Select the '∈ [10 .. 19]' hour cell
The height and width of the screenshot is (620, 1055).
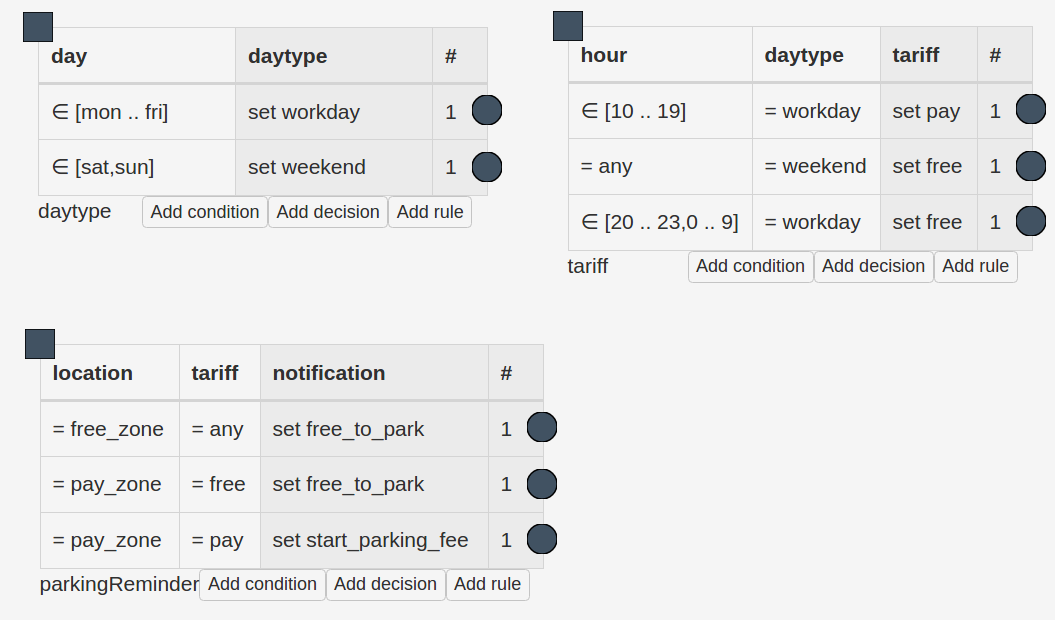[x=660, y=111]
